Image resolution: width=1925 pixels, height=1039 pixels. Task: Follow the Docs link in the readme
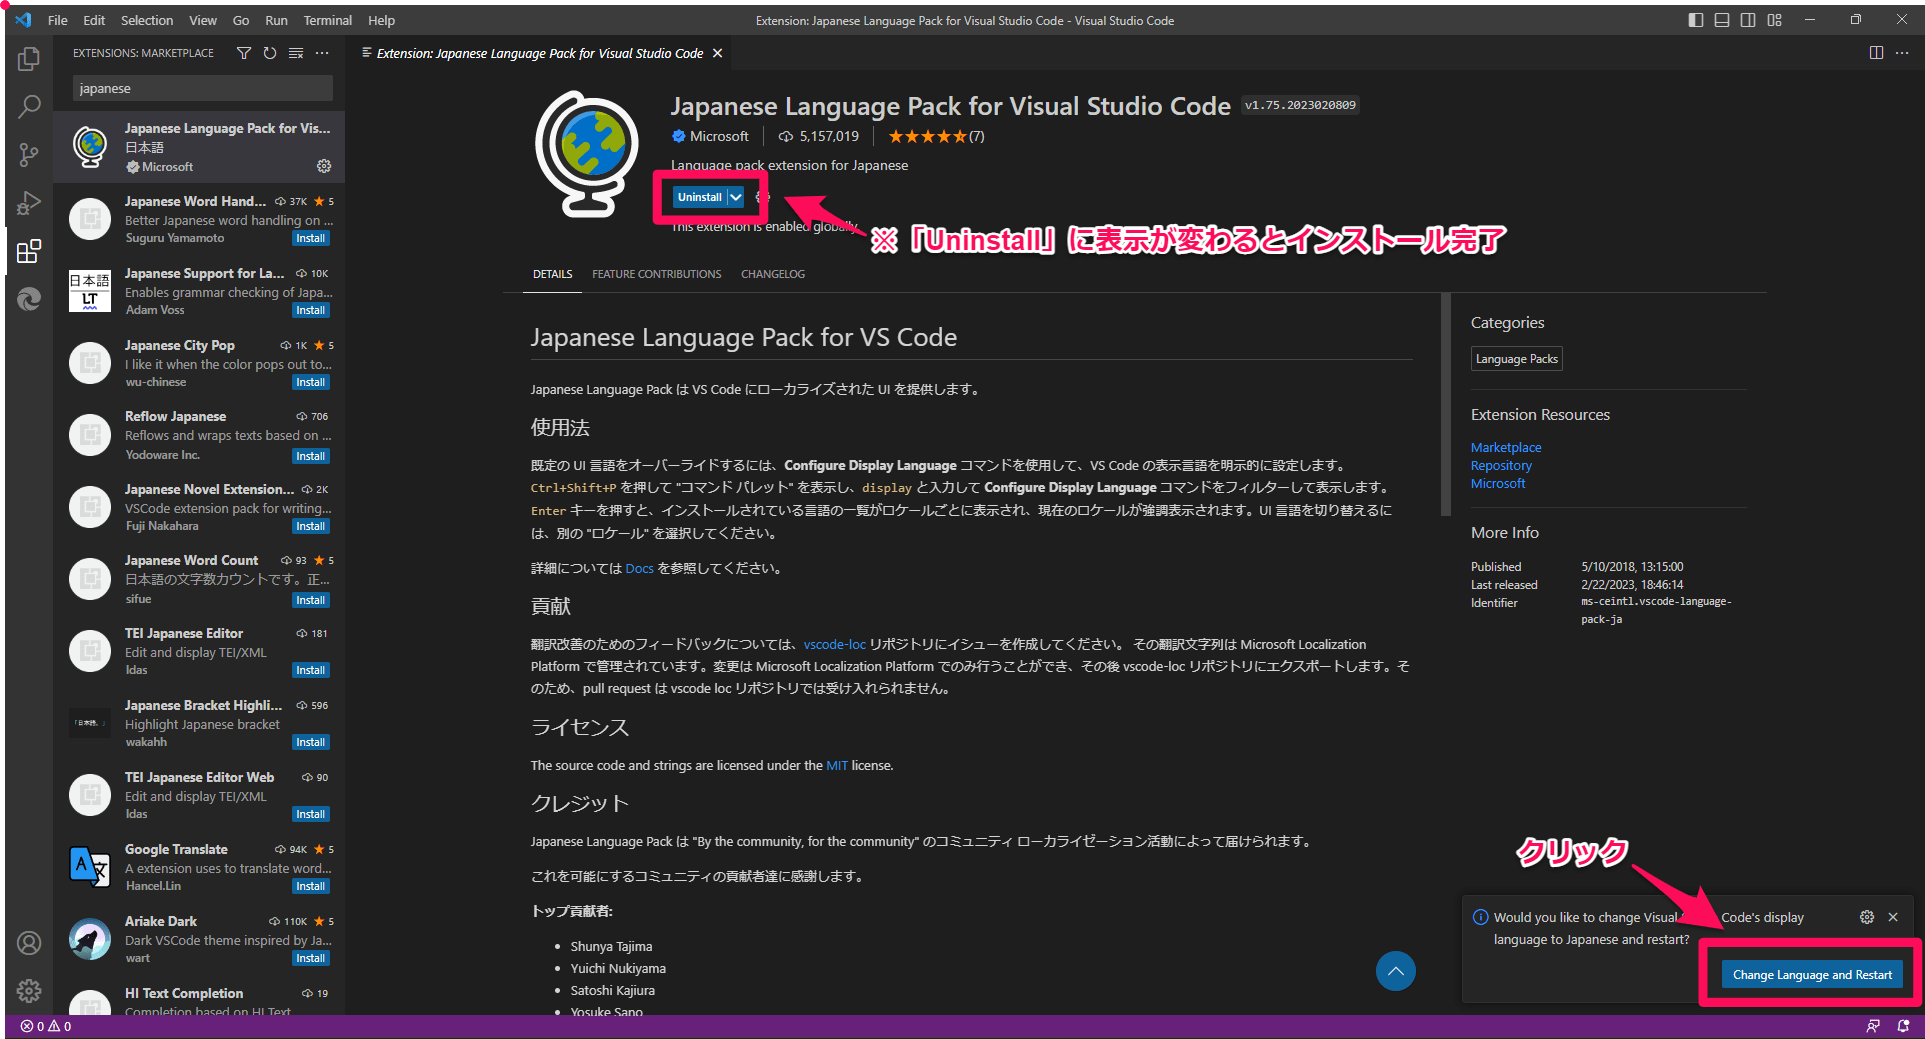pyautogui.click(x=639, y=568)
